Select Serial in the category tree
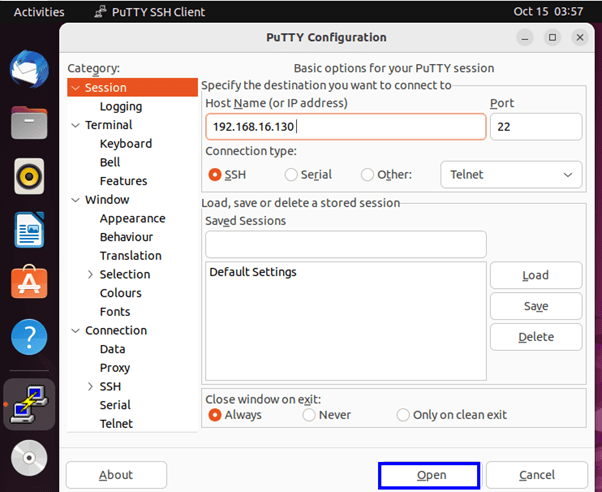The height and width of the screenshot is (492, 602). coord(115,405)
